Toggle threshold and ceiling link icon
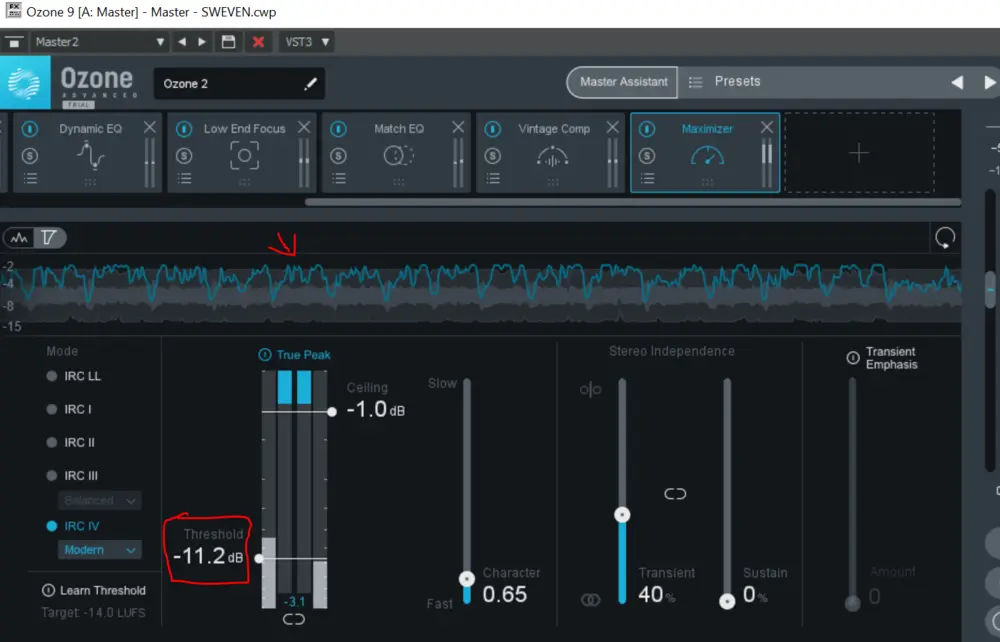Image resolution: width=1000 pixels, height=642 pixels. tap(294, 619)
